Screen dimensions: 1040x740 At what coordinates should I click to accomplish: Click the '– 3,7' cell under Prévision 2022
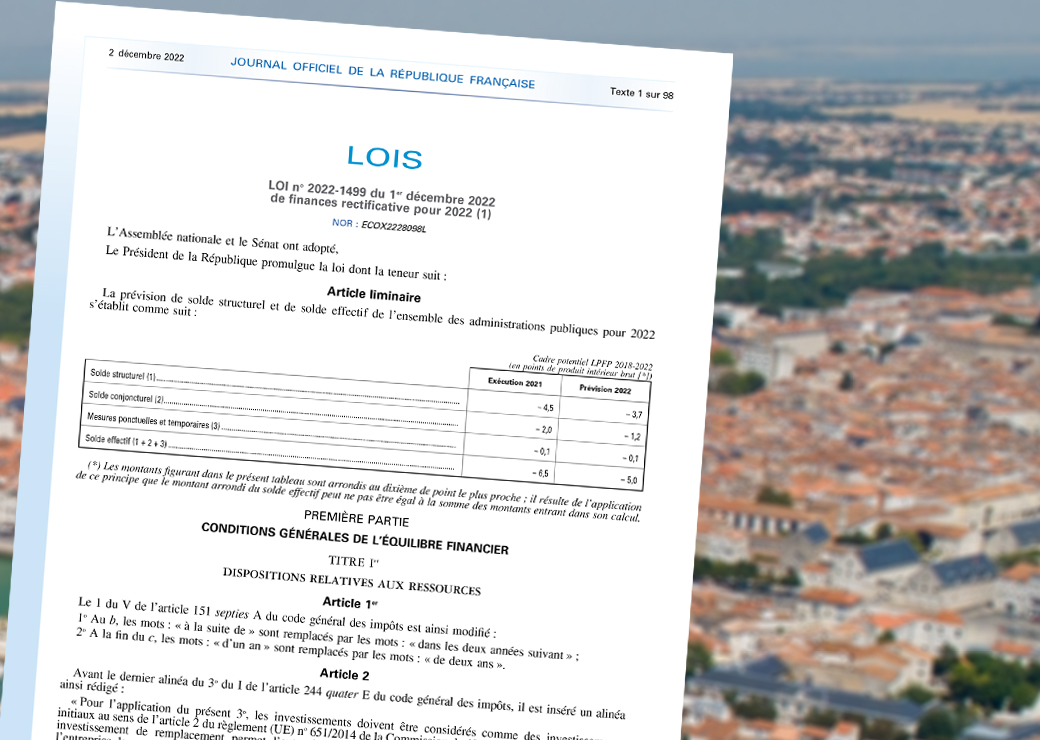pos(633,414)
